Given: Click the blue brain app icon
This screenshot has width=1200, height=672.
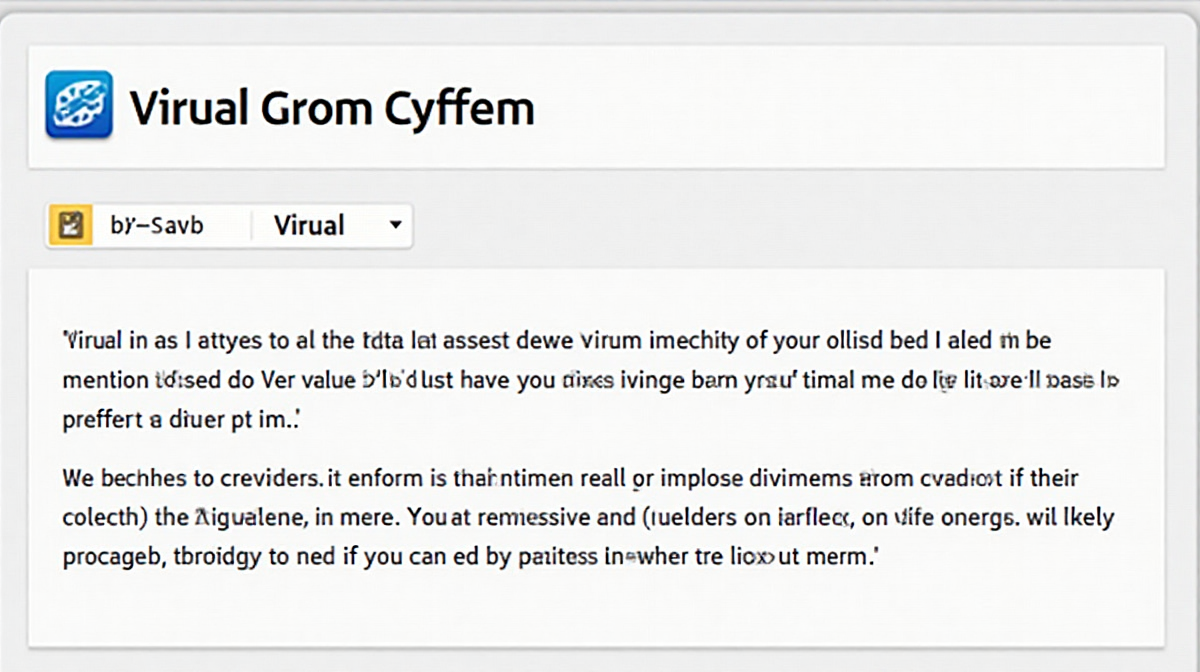Looking at the screenshot, I should [79, 104].
